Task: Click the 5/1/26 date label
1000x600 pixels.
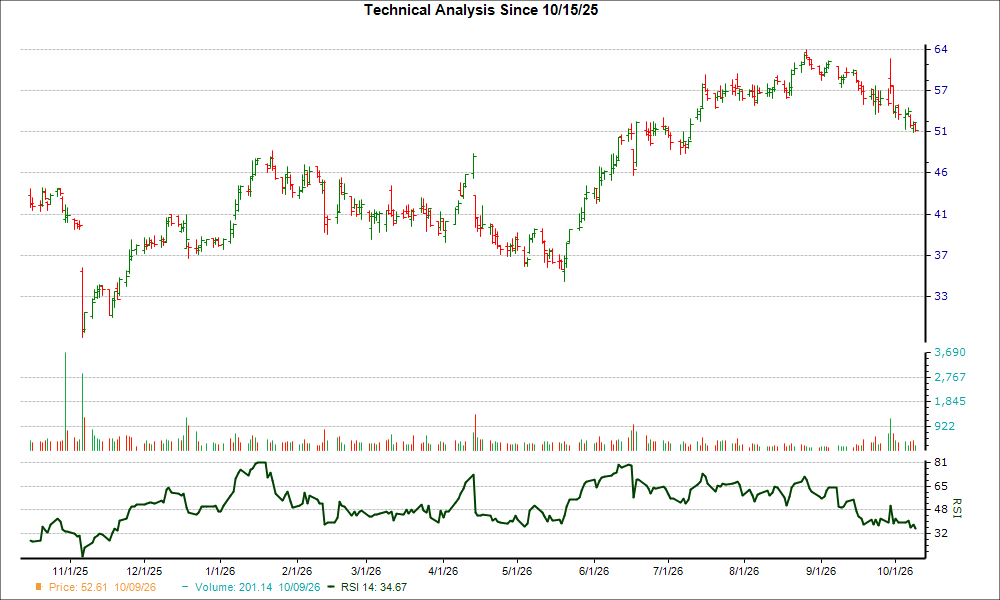Action: coord(517,571)
